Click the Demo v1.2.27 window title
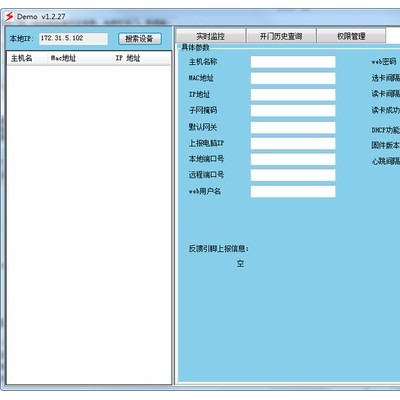This screenshot has height=400, width=400. (x=41, y=17)
